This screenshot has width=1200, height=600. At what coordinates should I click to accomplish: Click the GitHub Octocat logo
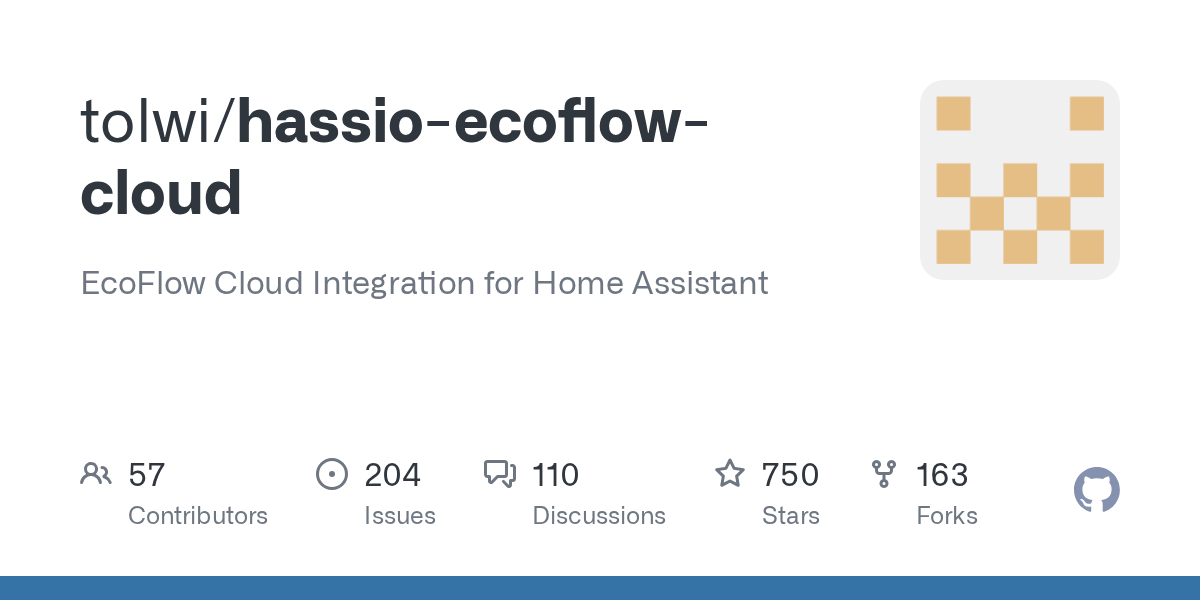click(x=1096, y=491)
